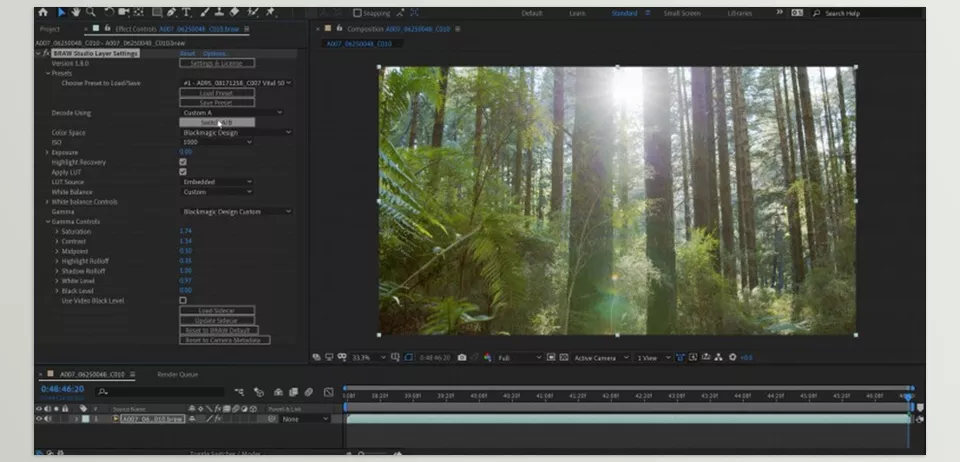
Task: Enable frame blending icon in timeline
Action: pos(293,392)
